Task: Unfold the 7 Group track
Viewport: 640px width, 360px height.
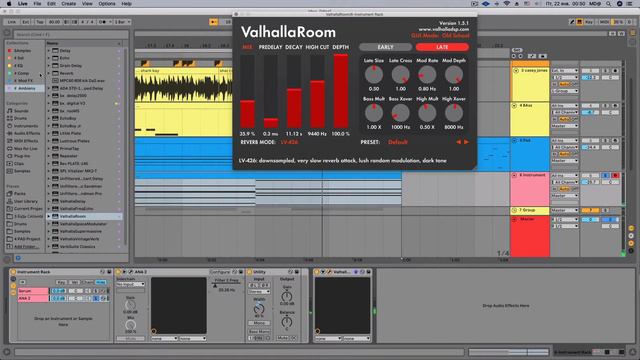Action: pyautogui.click(x=515, y=210)
